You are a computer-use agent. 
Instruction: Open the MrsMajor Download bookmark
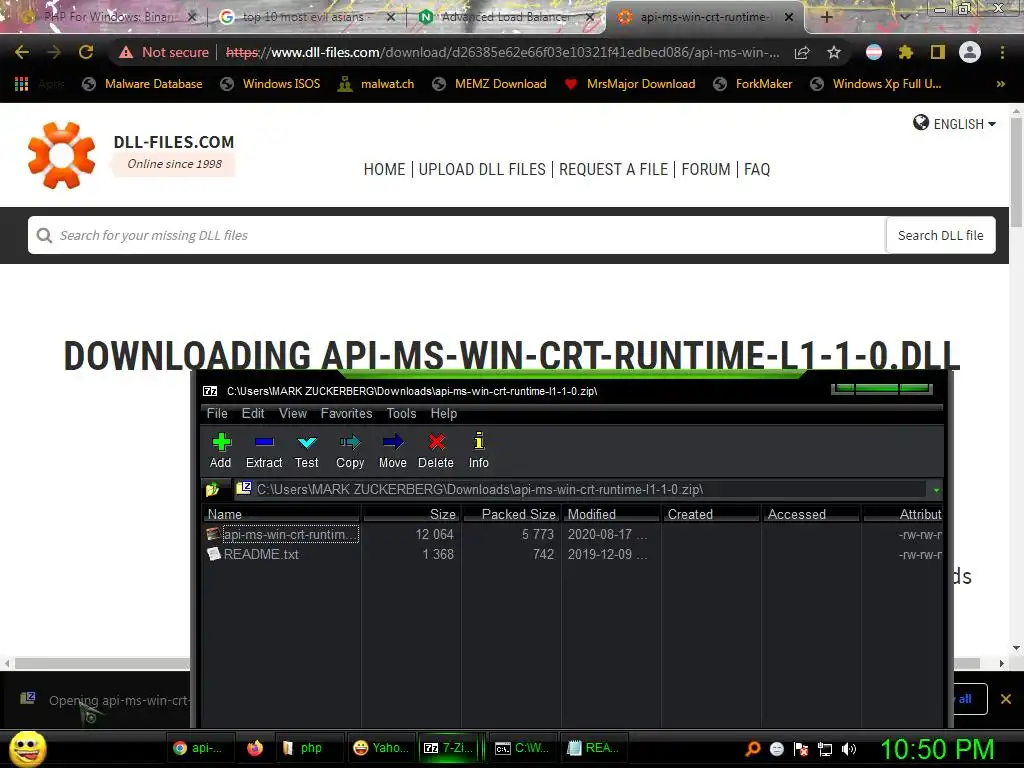(x=630, y=84)
